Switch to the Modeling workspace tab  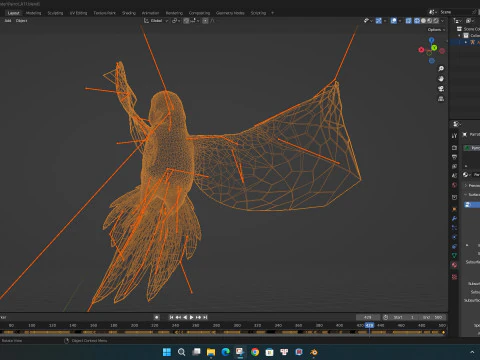click(x=33, y=13)
